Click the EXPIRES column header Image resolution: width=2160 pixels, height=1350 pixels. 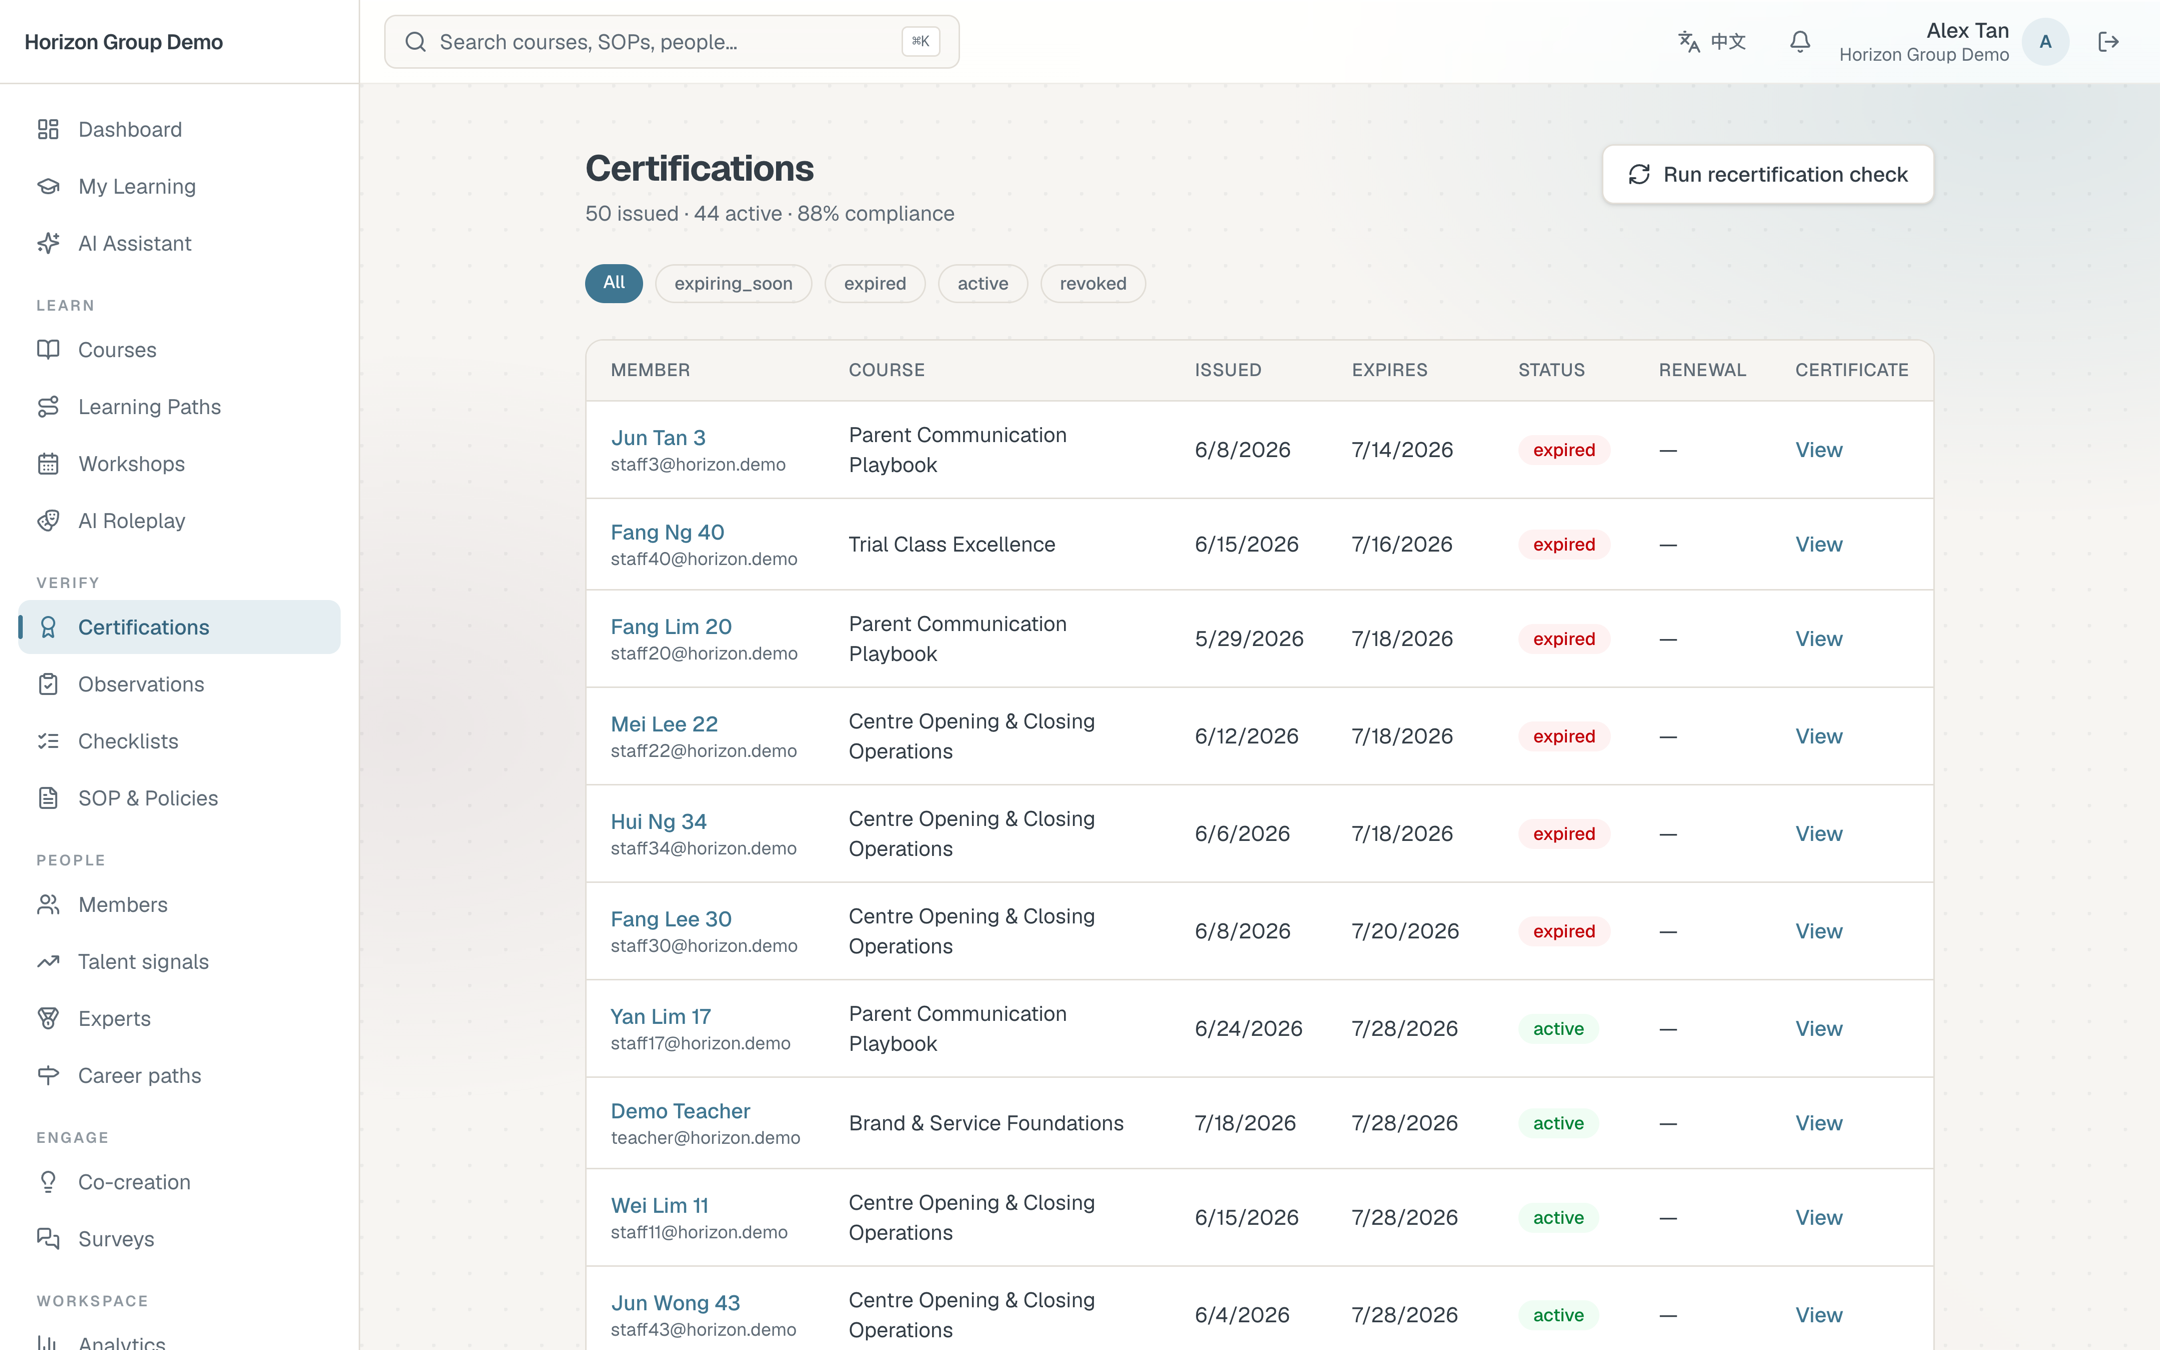1389,370
